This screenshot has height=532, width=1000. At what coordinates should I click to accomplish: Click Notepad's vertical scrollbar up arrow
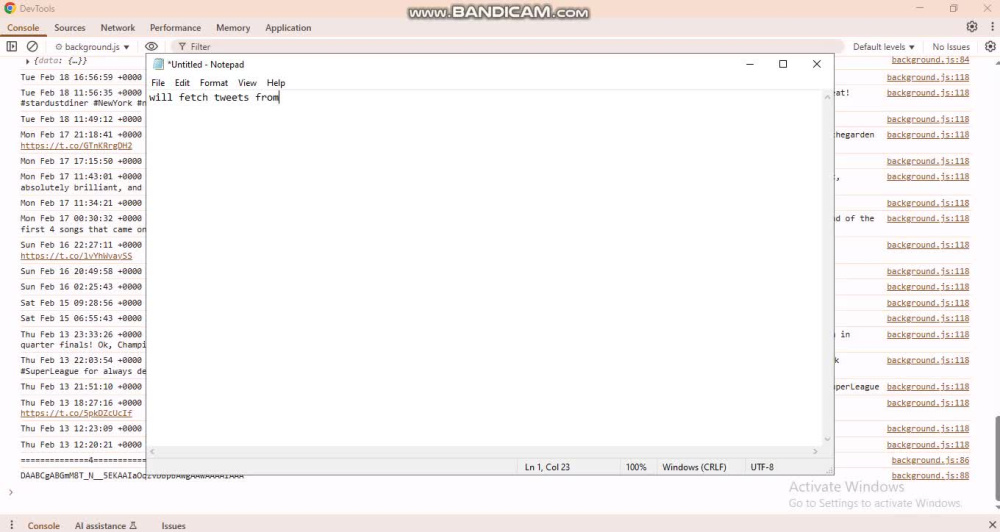827,96
